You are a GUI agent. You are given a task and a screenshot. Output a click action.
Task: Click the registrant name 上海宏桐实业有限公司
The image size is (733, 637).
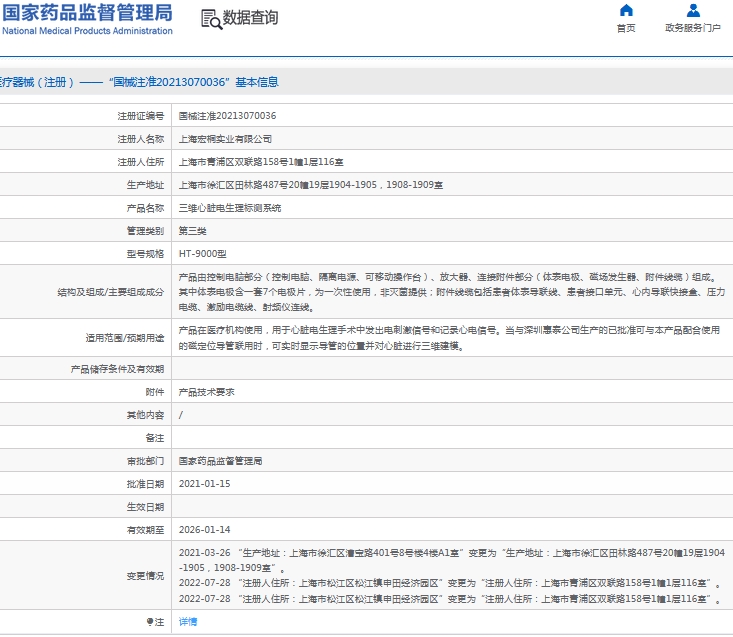coord(225,139)
